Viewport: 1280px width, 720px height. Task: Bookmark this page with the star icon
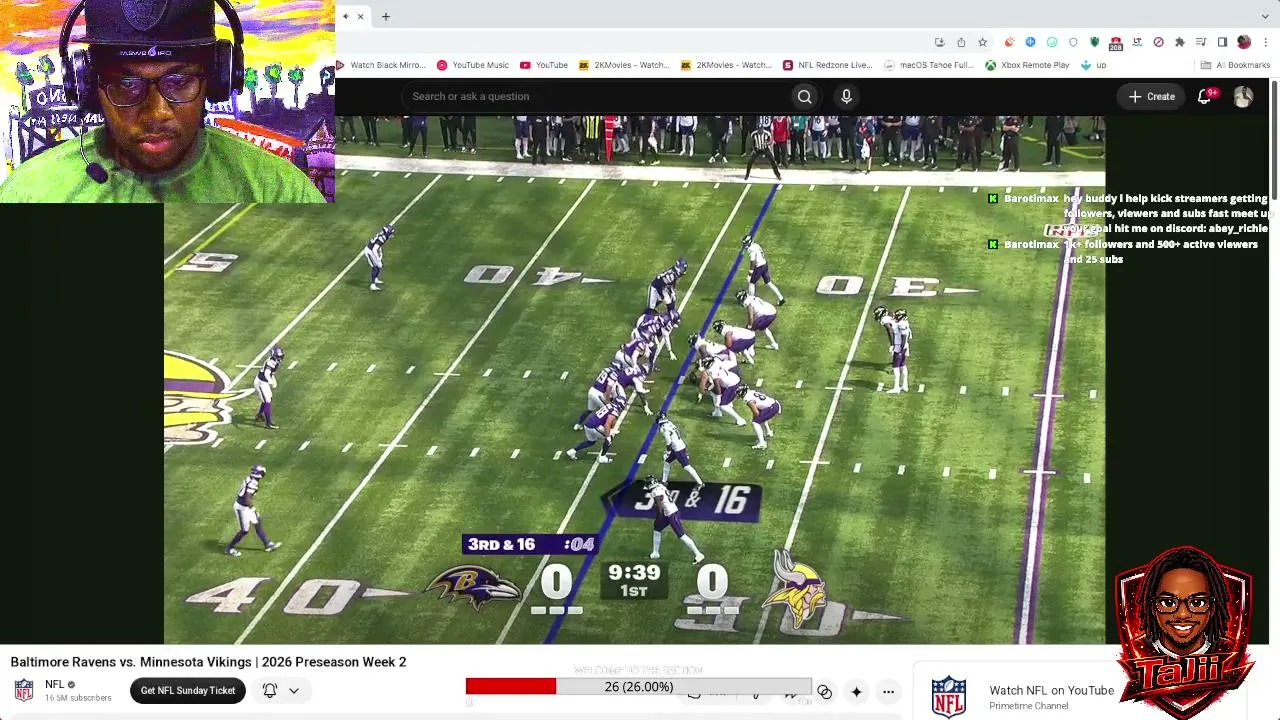click(983, 42)
